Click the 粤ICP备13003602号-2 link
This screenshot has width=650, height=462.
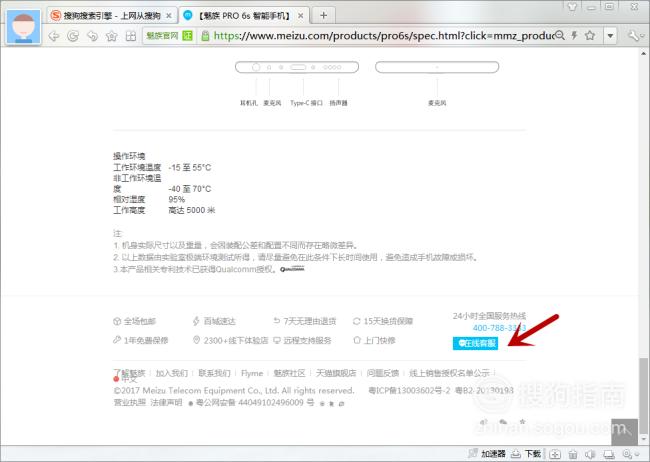point(409,391)
